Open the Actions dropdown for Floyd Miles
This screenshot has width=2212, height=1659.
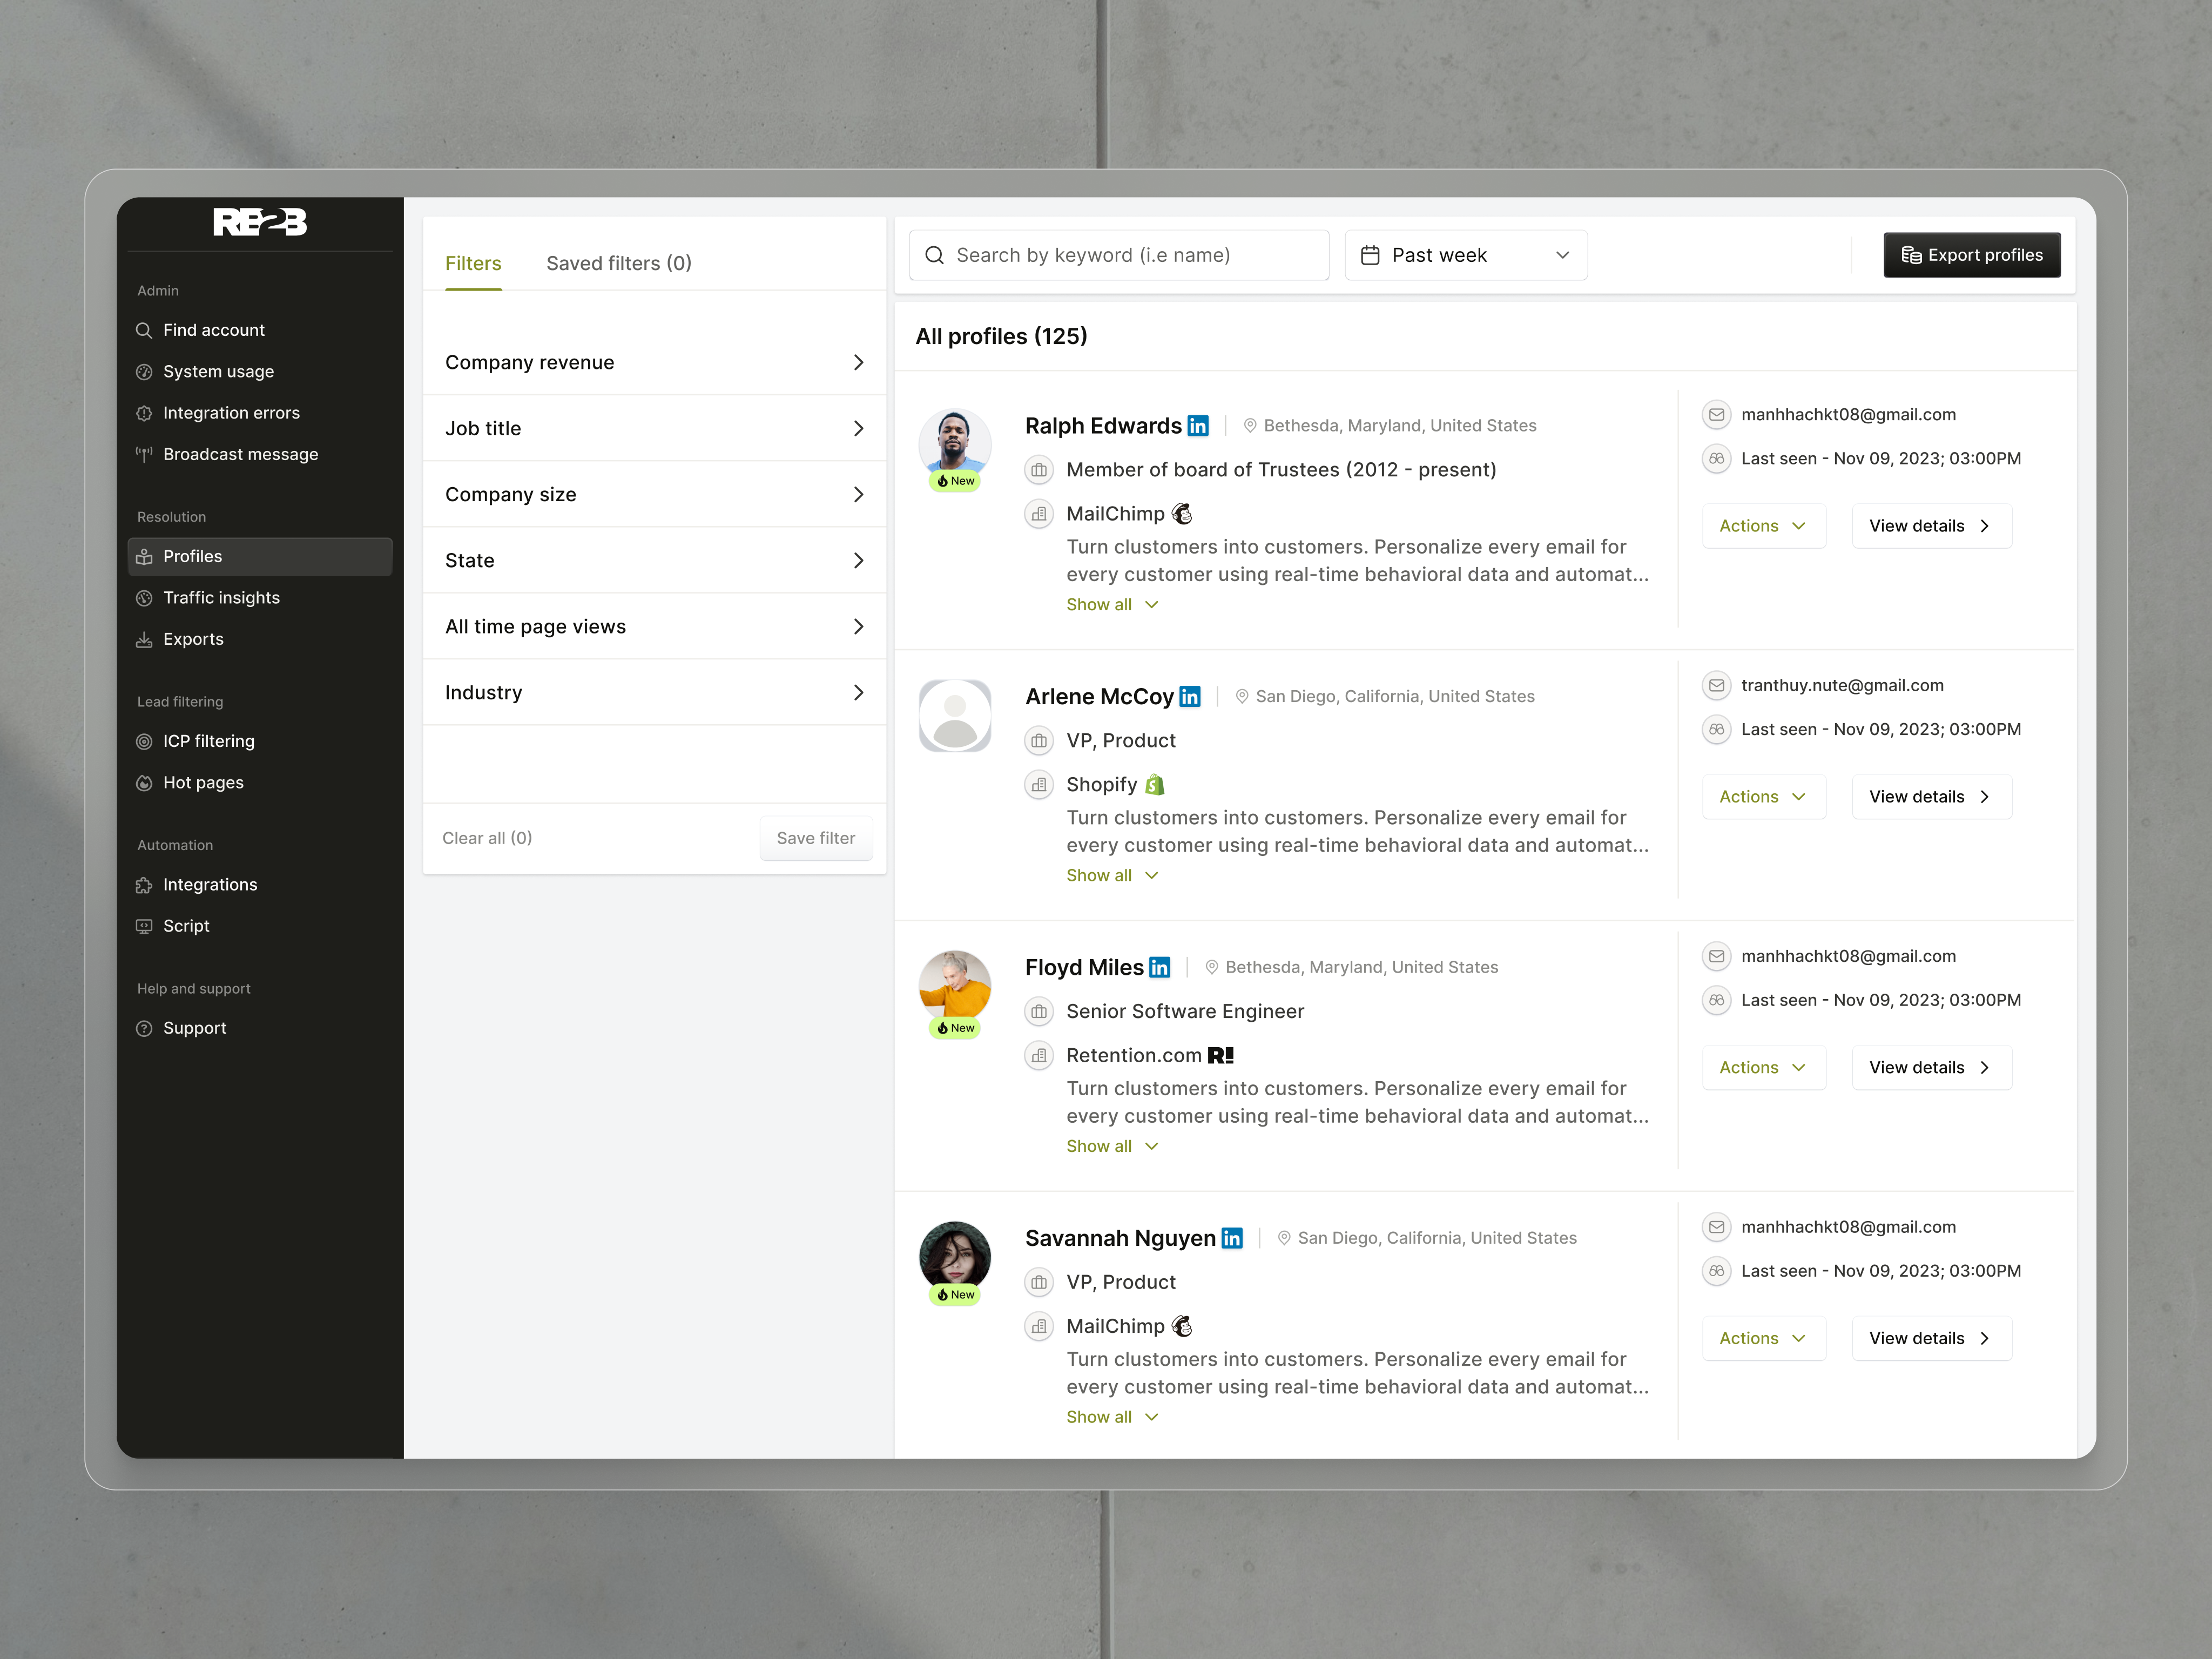[x=1763, y=1067]
